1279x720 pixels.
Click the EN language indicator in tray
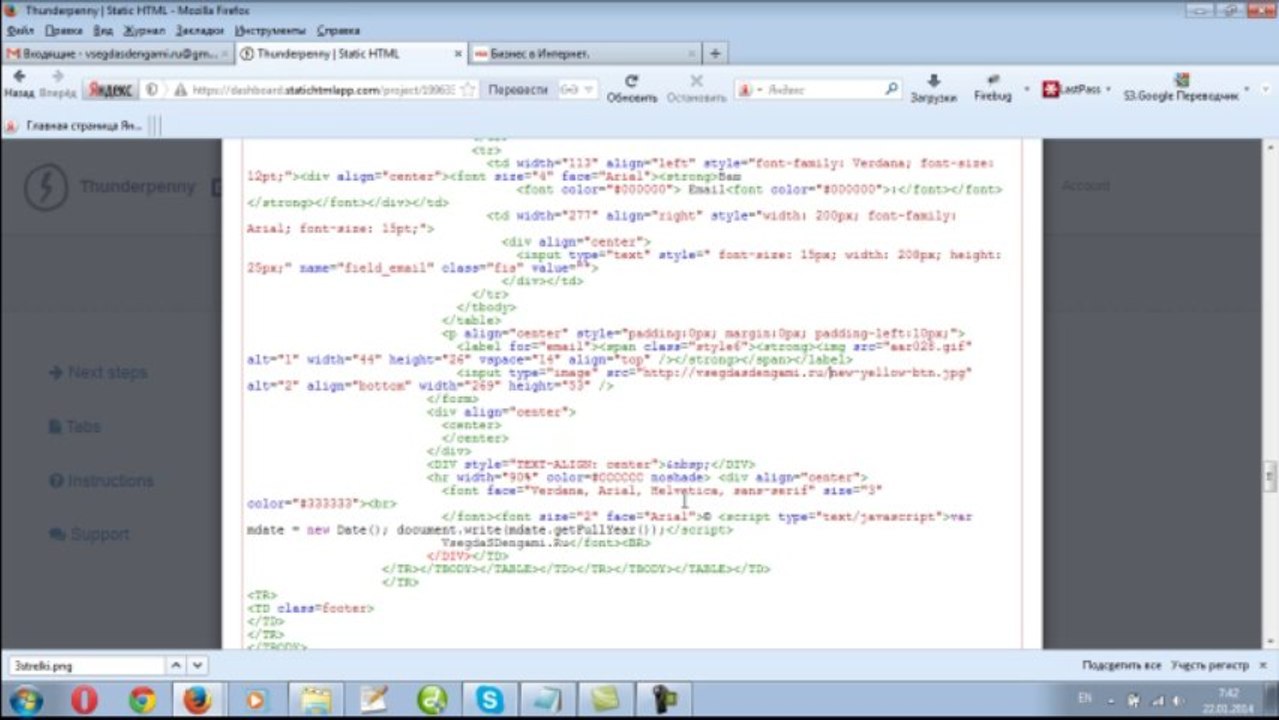click(1086, 697)
